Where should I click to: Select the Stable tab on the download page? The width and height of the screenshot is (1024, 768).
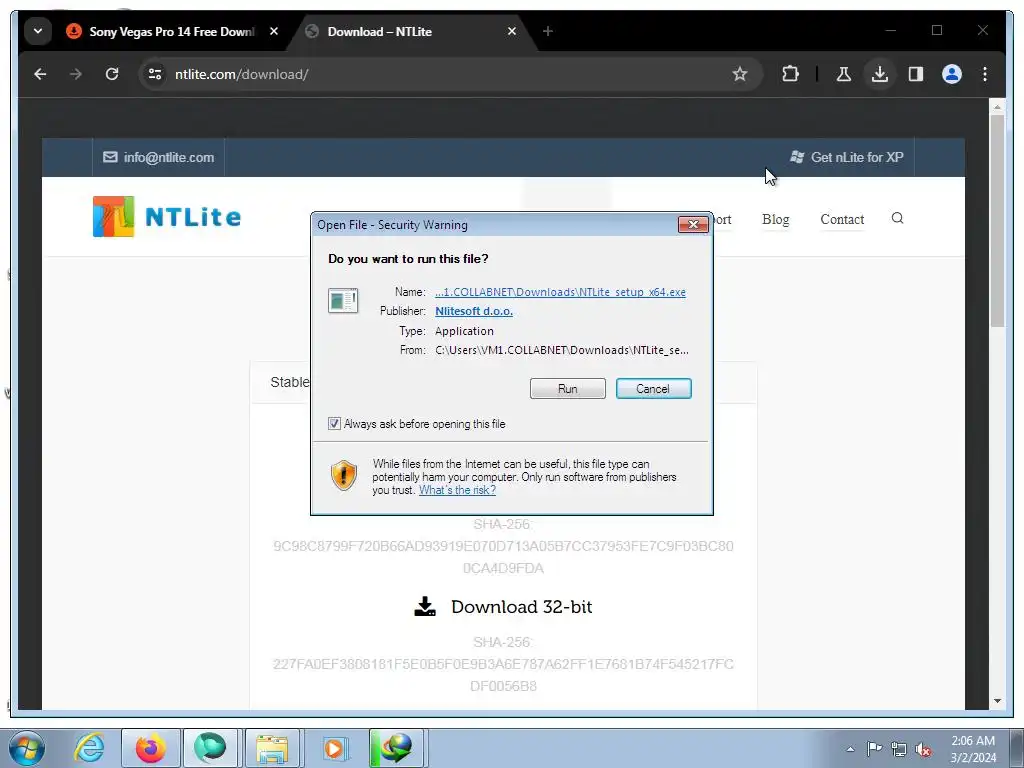[290, 383]
